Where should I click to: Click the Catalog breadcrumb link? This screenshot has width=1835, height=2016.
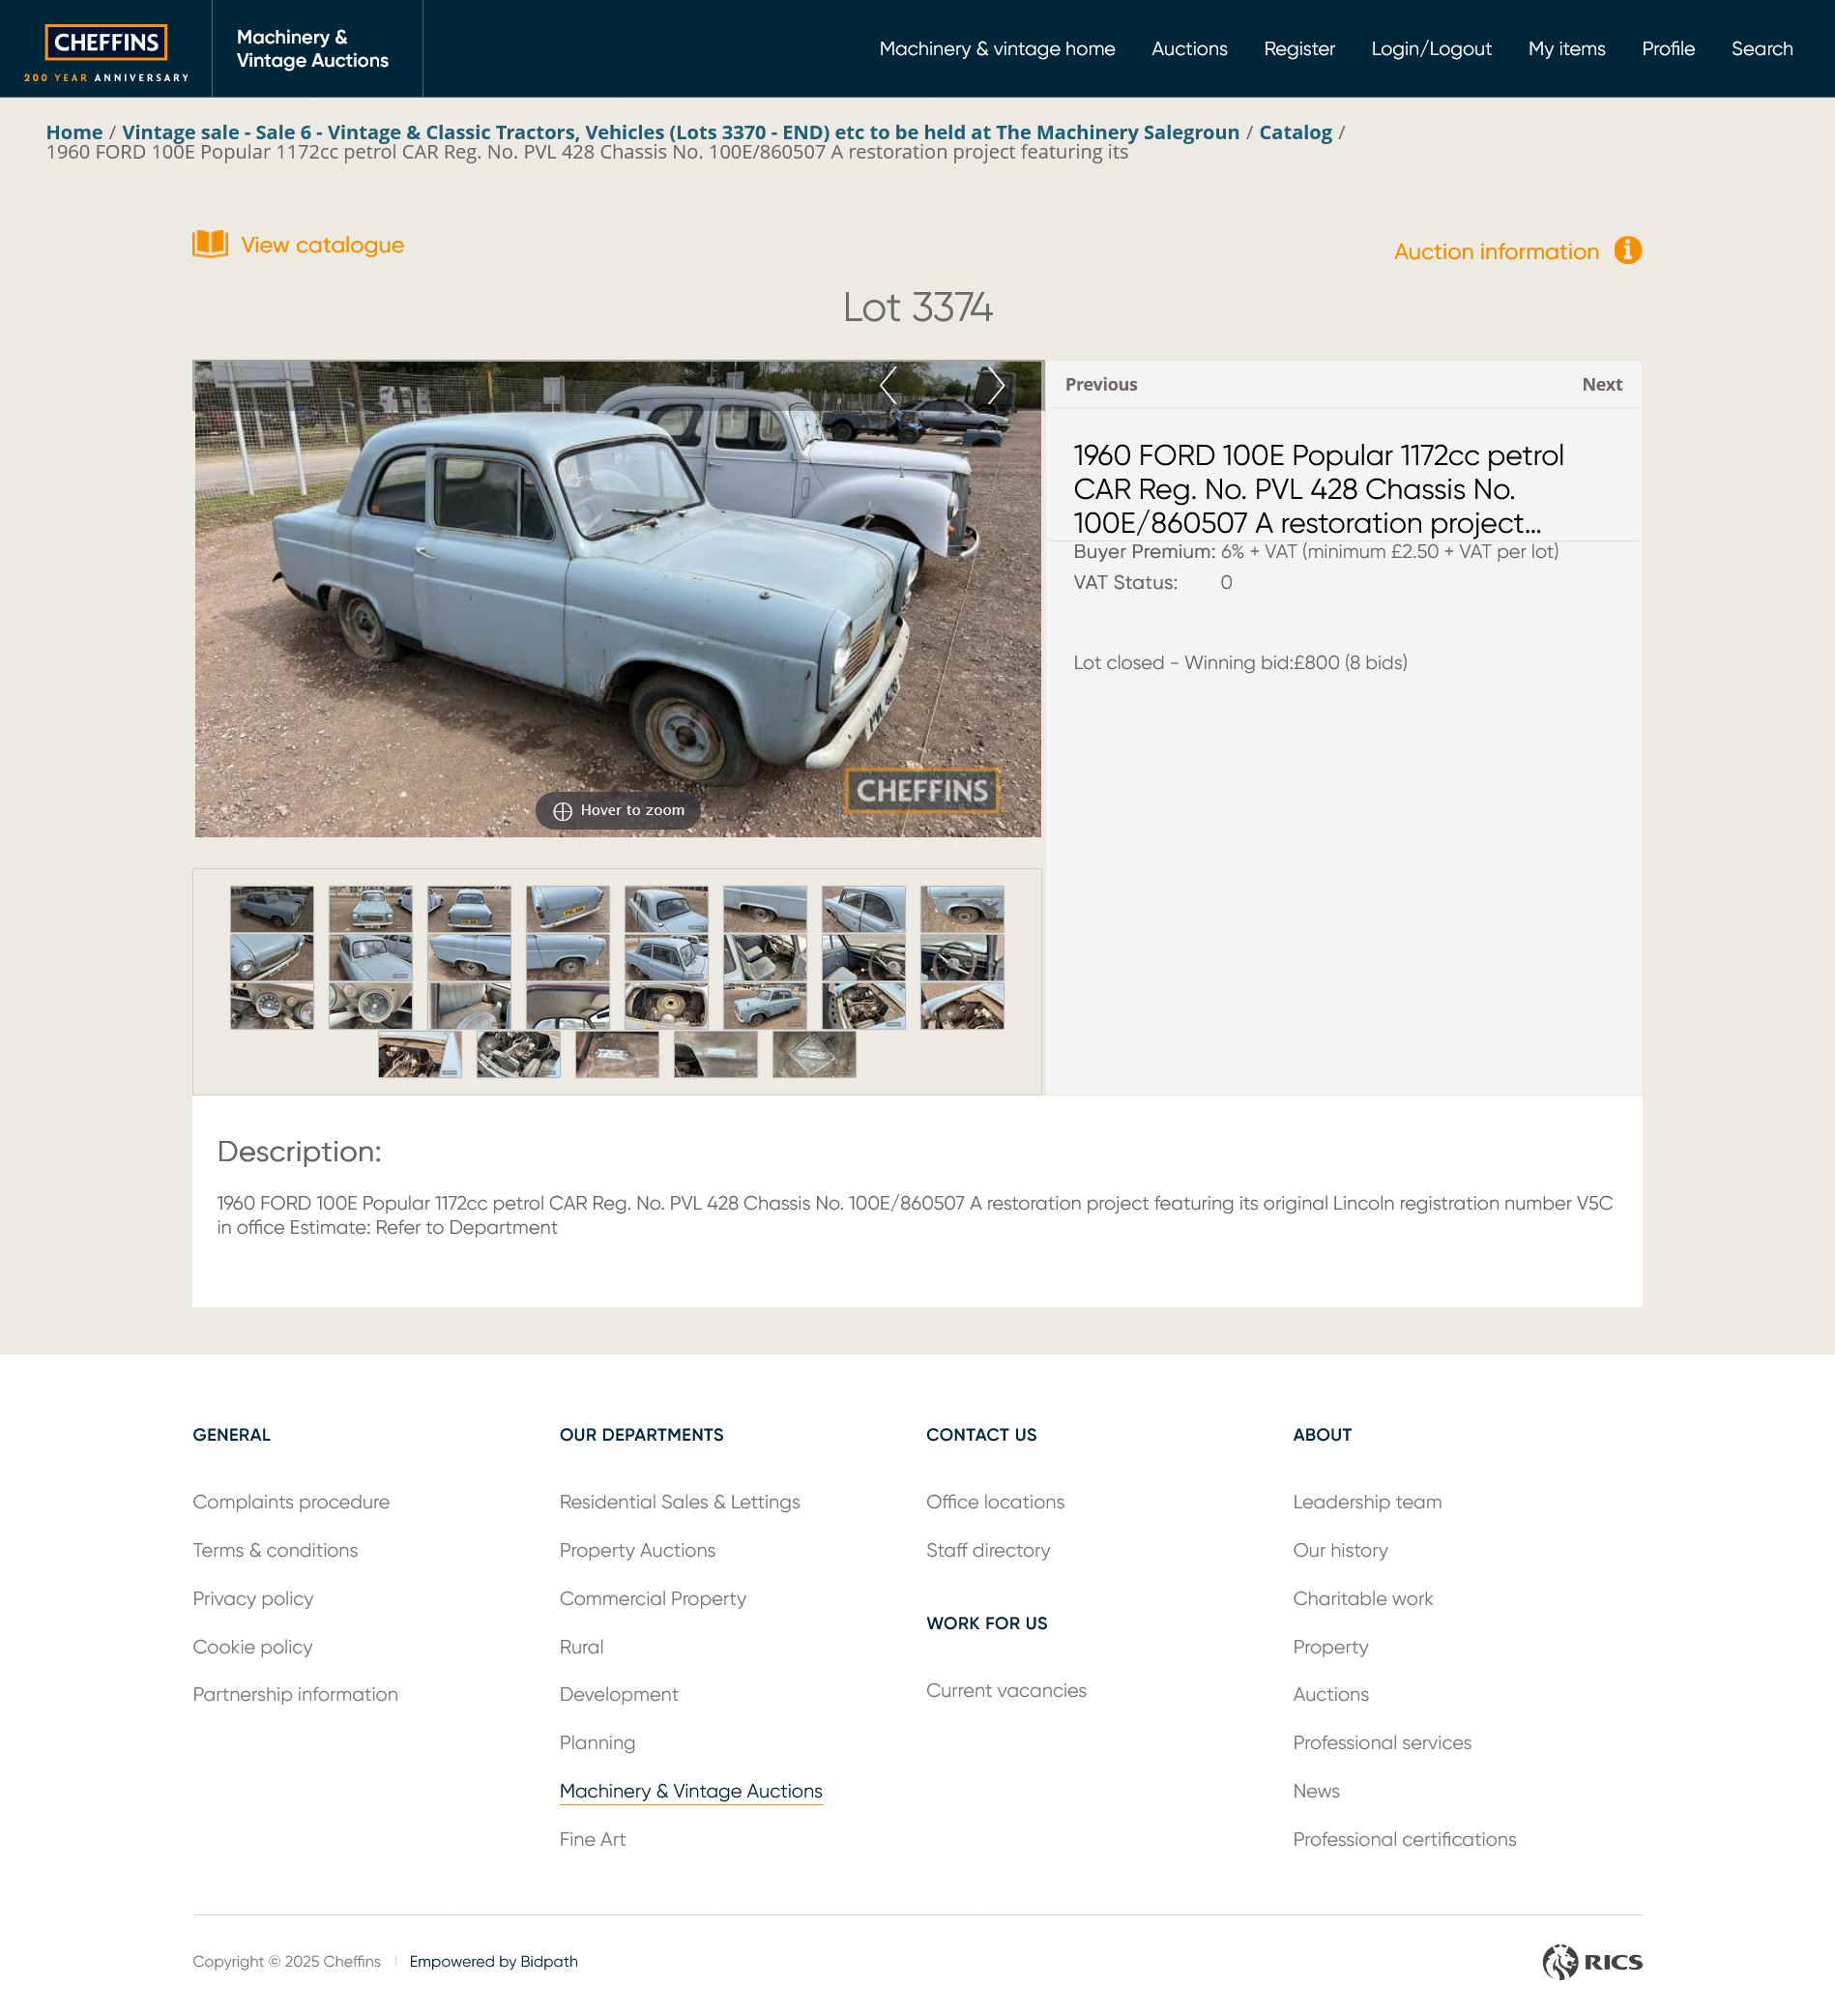pyautogui.click(x=1294, y=132)
